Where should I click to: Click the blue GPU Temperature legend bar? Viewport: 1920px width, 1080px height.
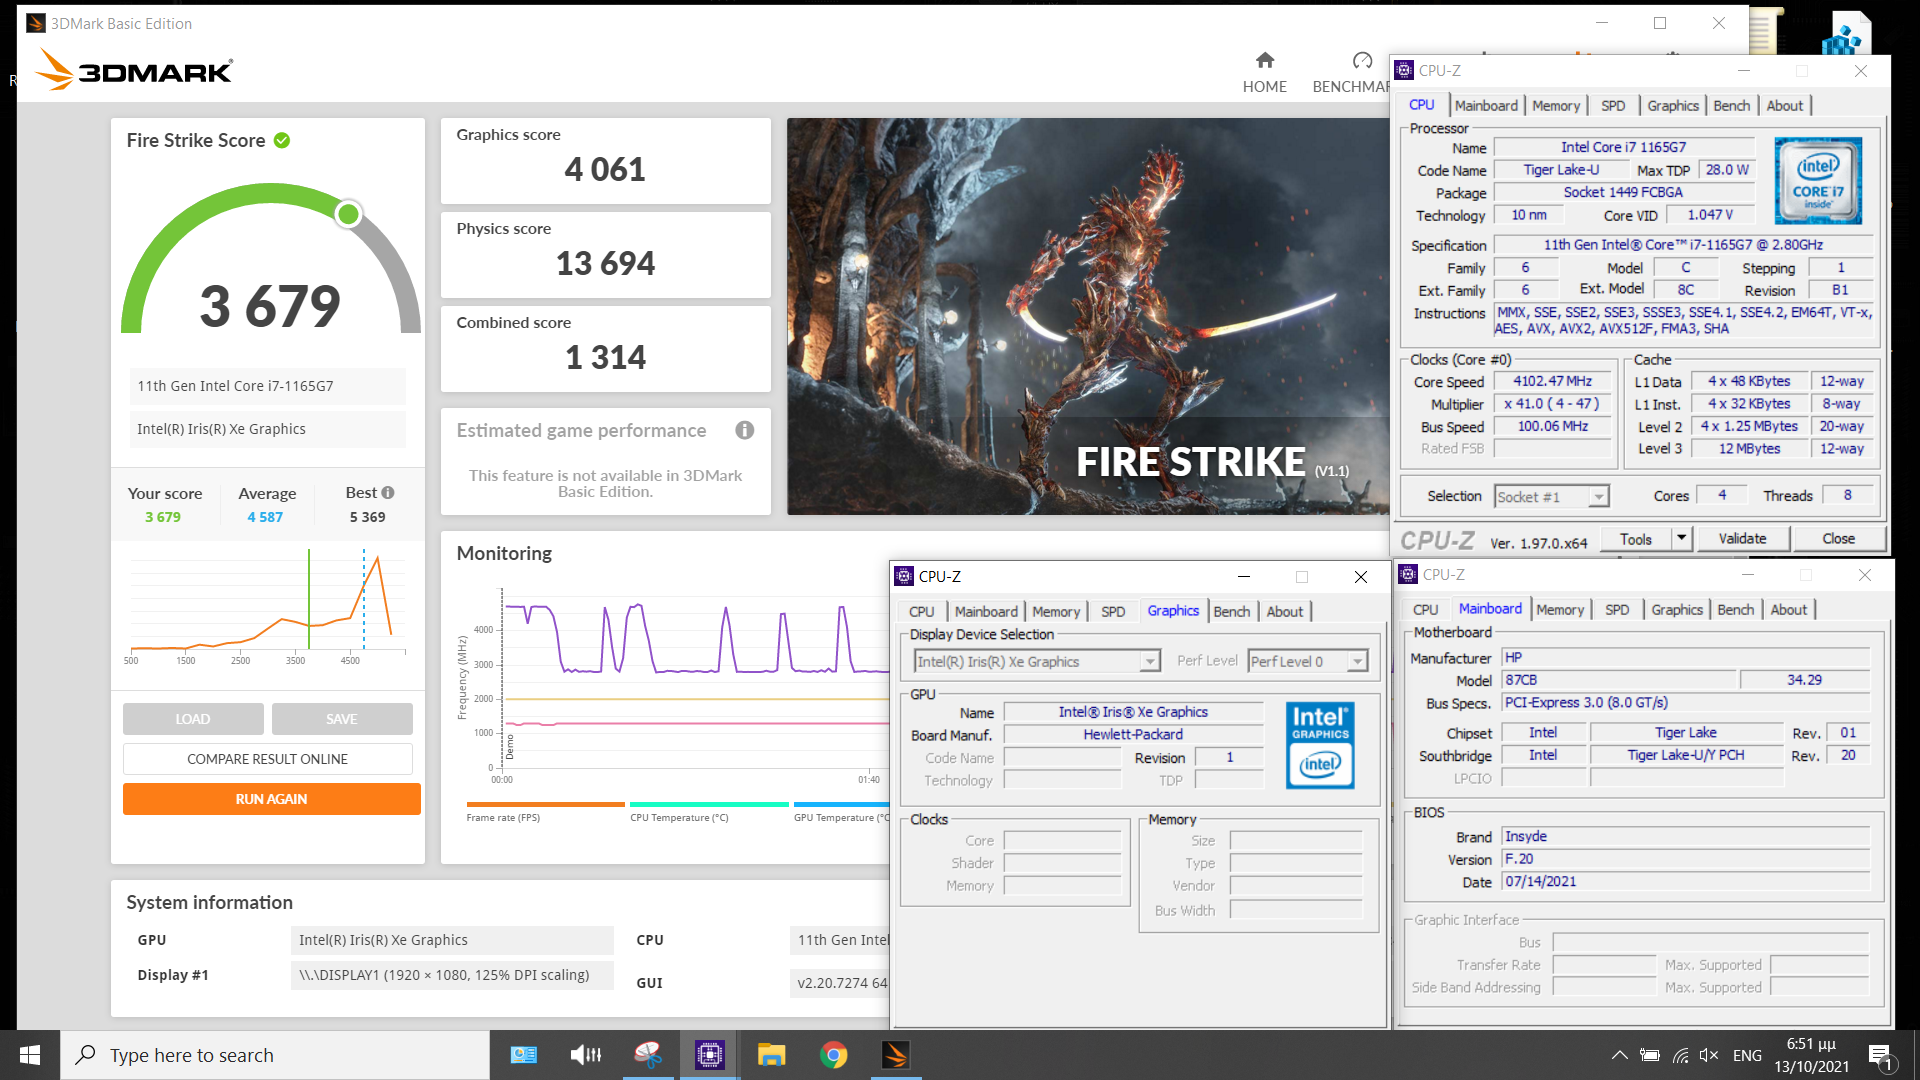point(842,804)
